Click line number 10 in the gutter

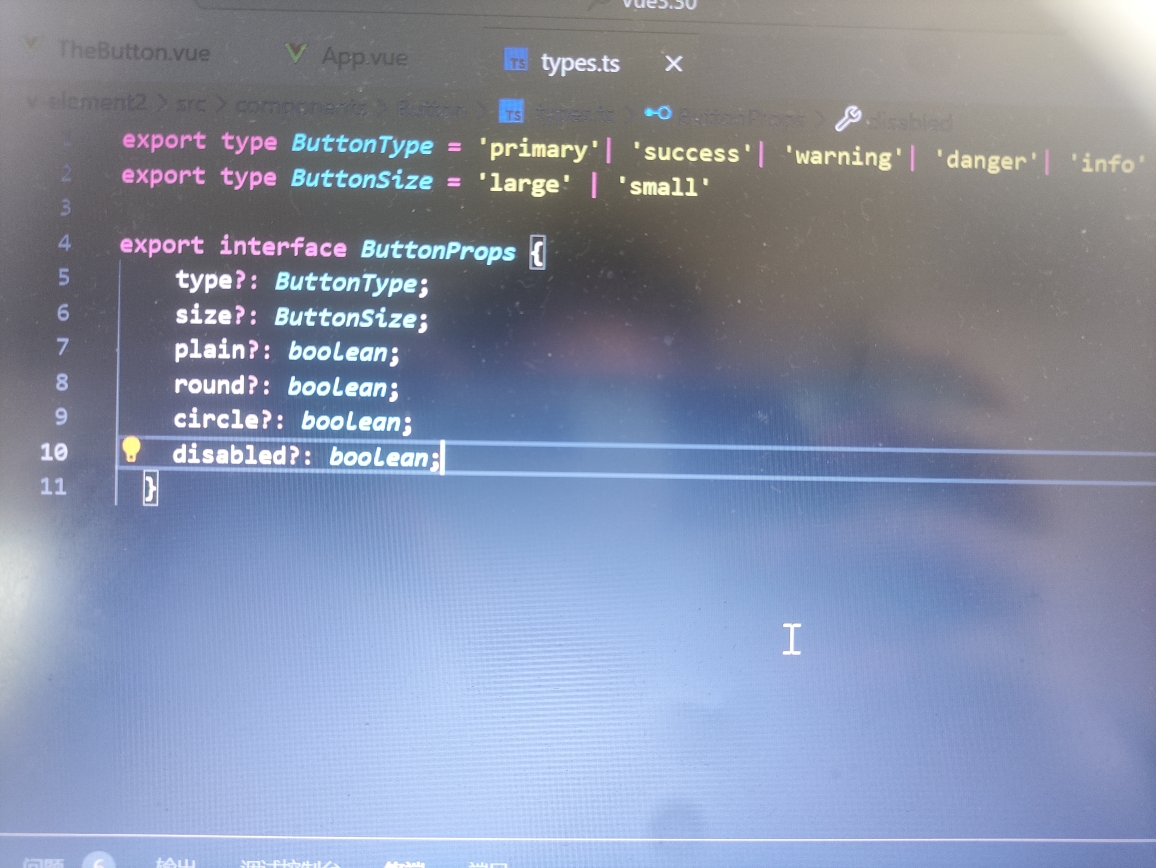pos(54,451)
